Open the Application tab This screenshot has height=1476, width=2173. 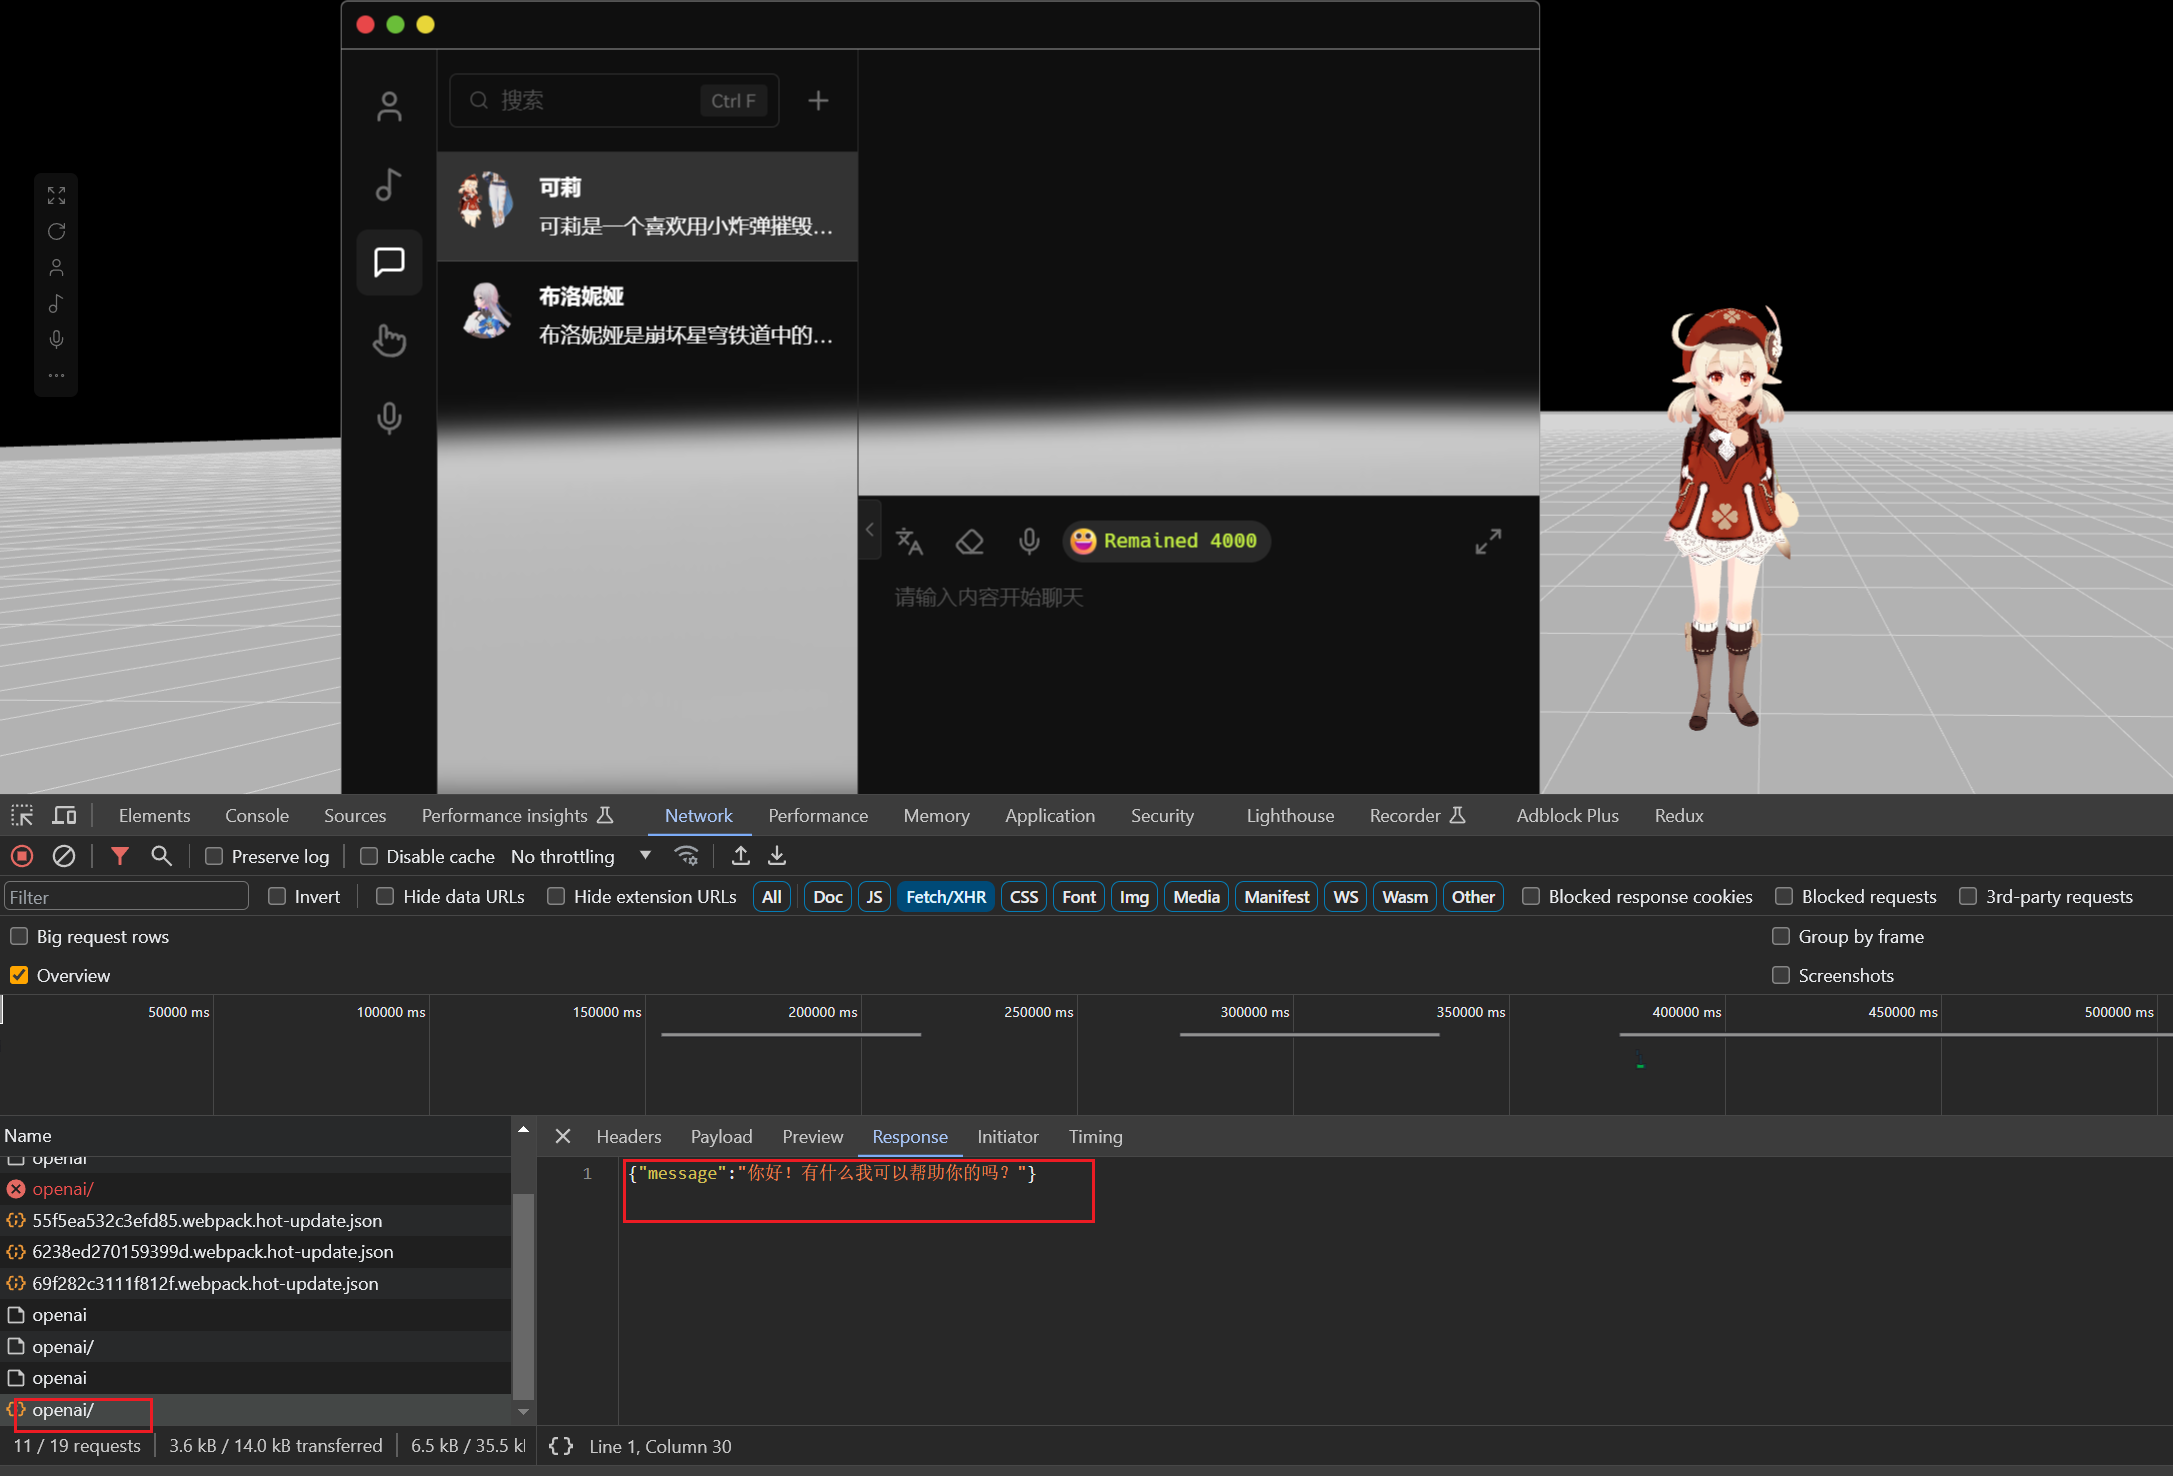coord(1050,816)
